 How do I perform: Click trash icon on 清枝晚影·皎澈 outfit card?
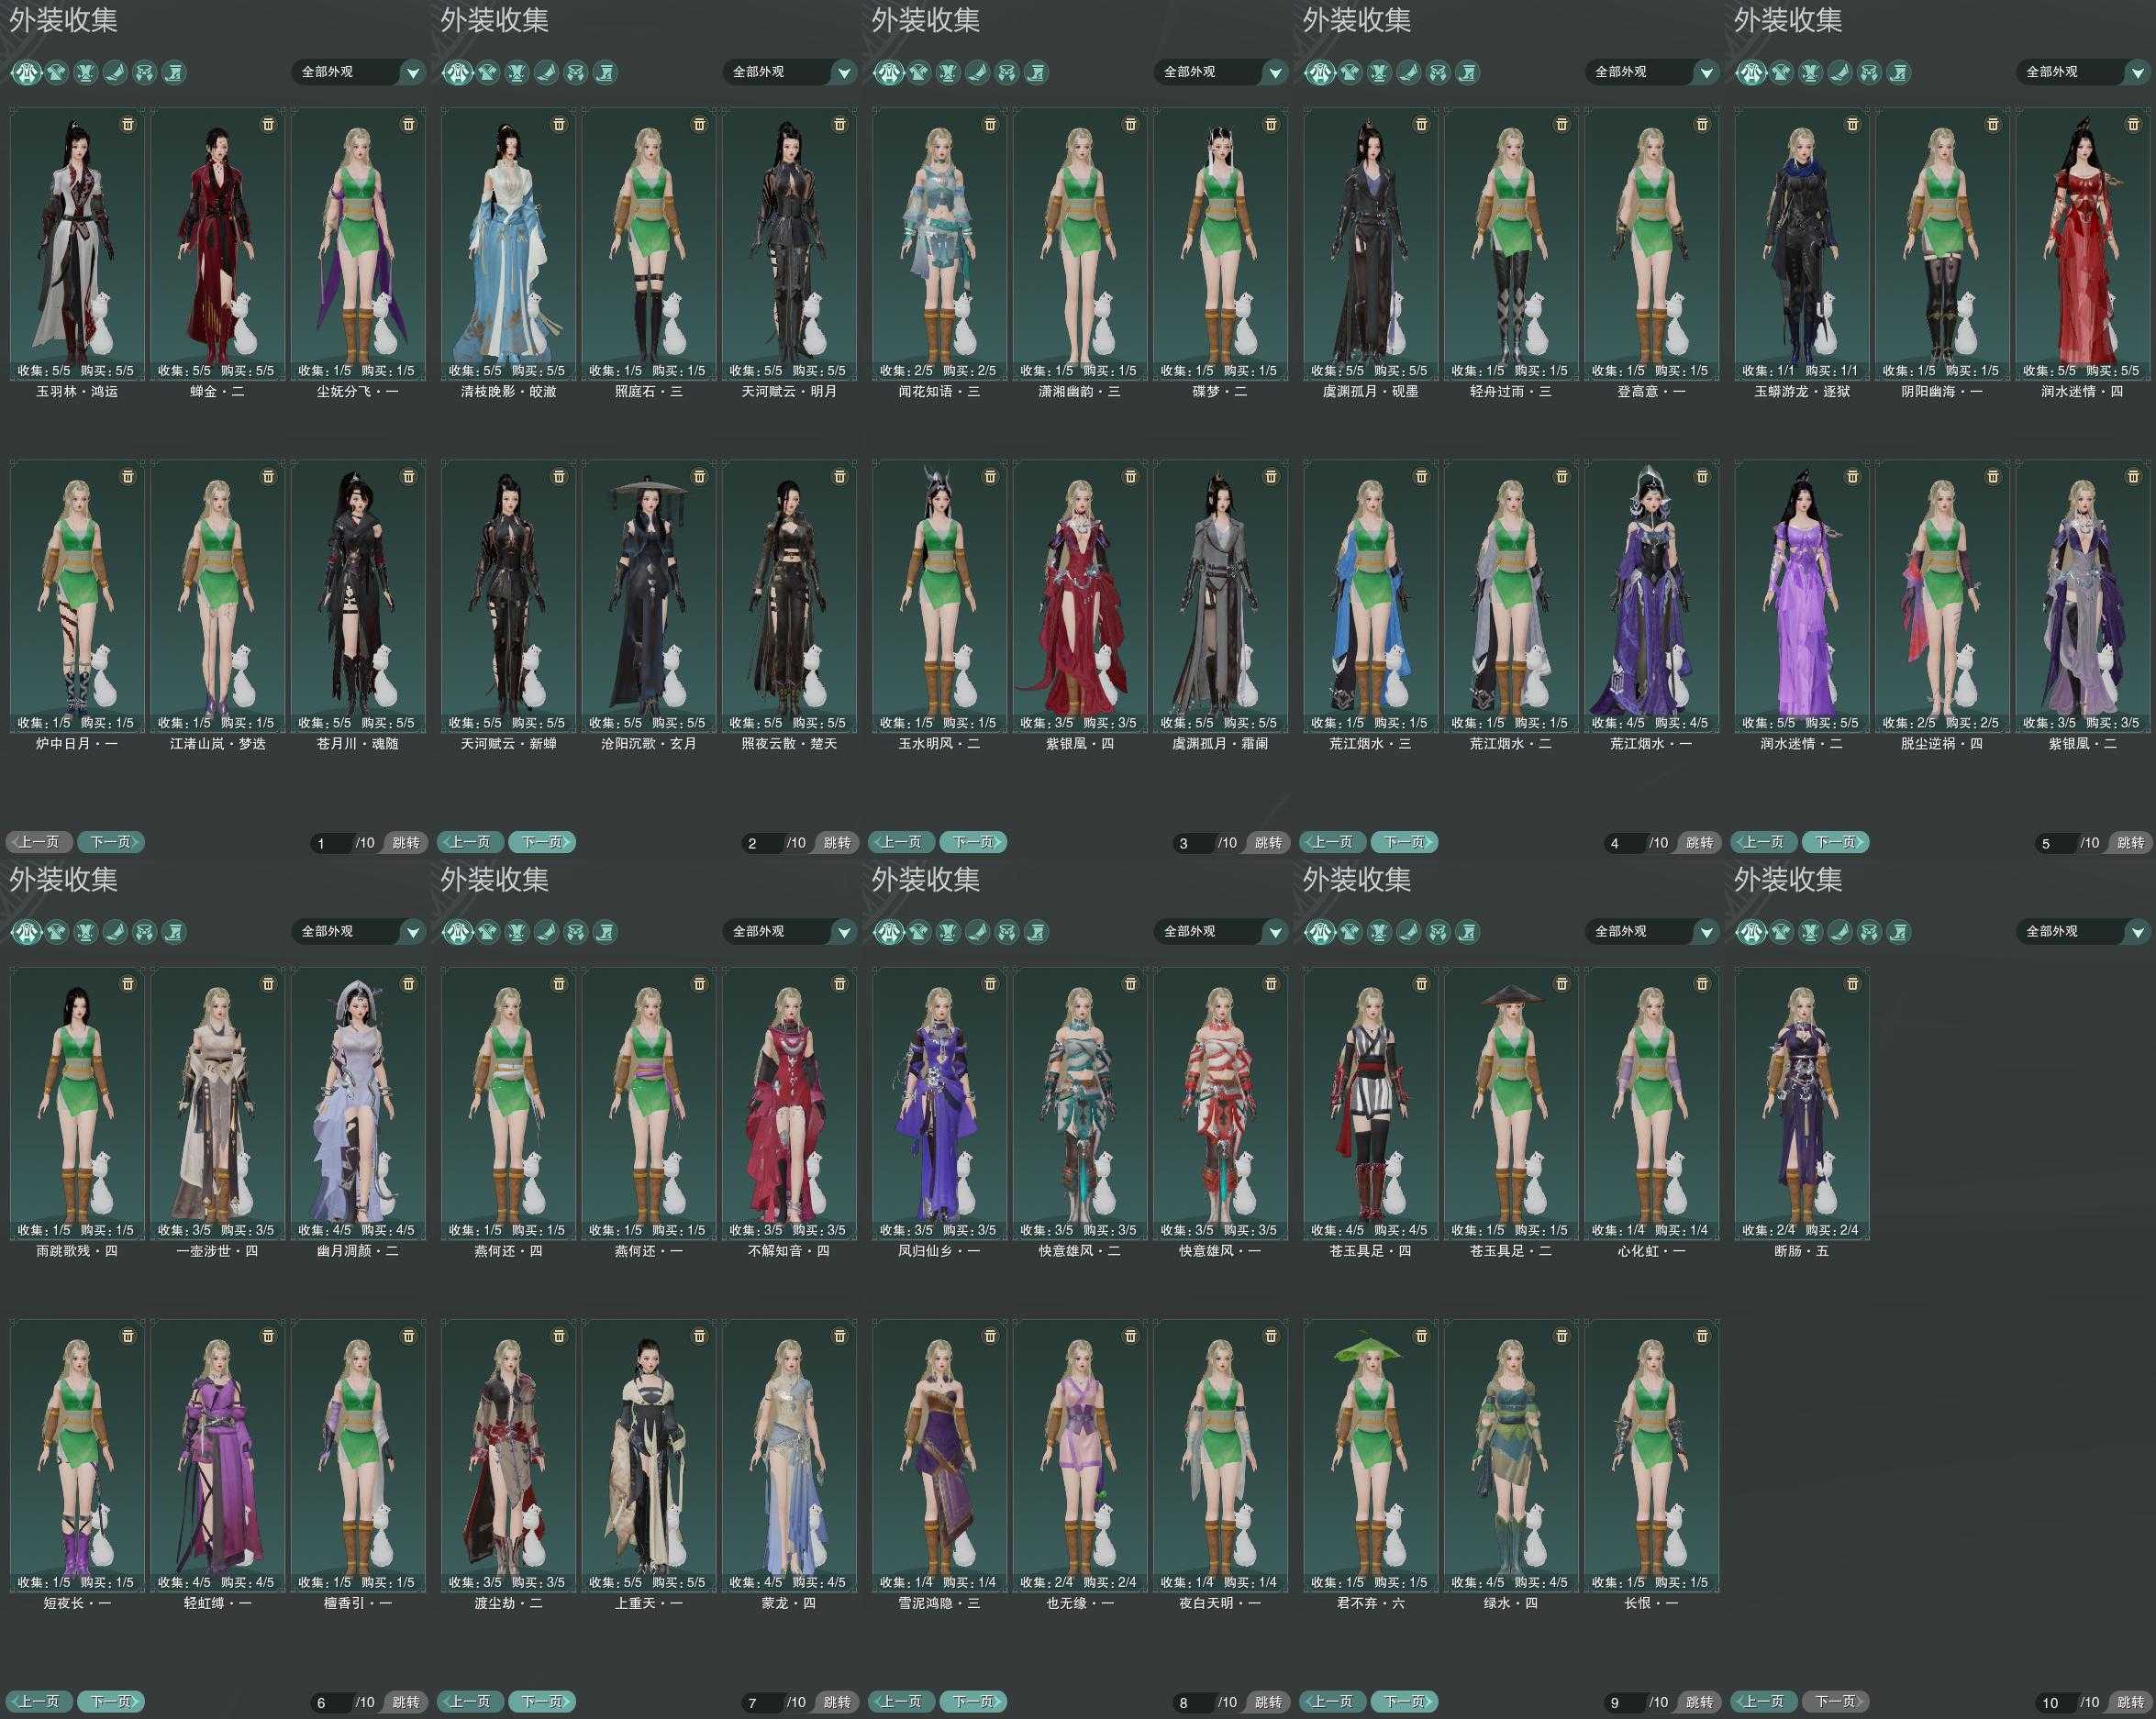pos(559,124)
